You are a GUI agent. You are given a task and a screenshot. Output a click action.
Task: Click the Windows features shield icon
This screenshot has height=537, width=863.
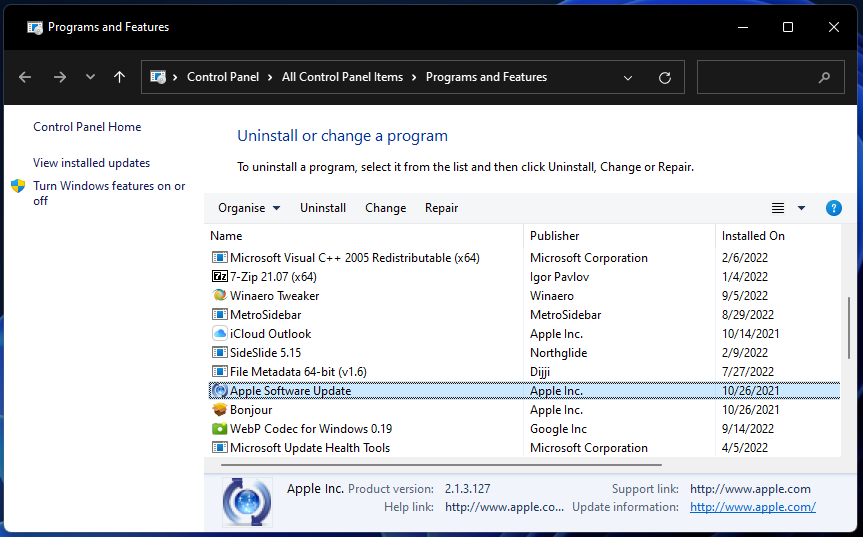(18, 186)
